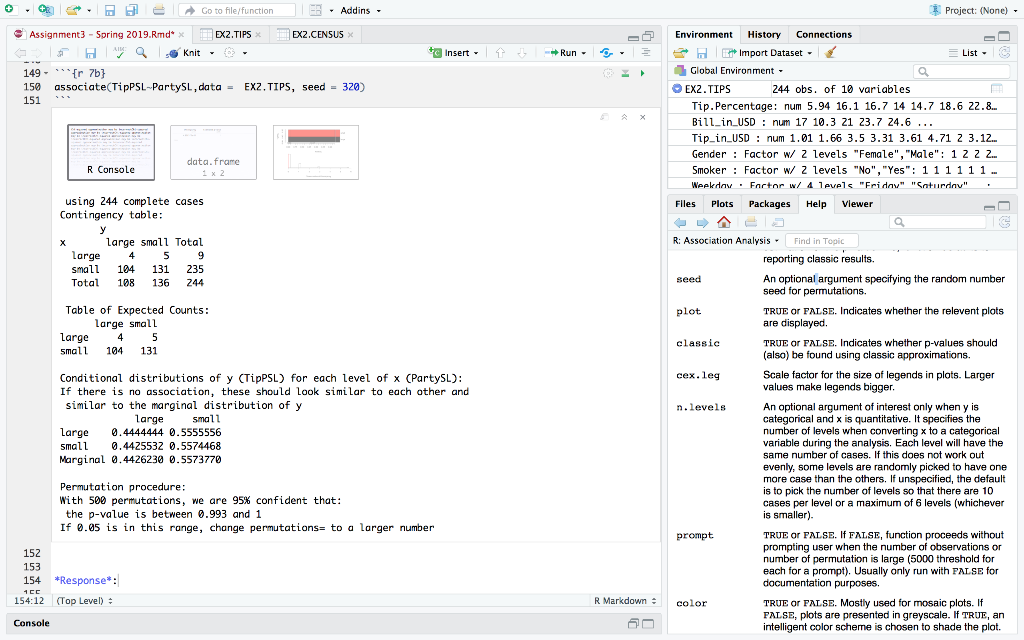Save workspace using Environment save icon
Image resolution: width=1024 pixels, height=640 pixels.
tap(702, 53)
